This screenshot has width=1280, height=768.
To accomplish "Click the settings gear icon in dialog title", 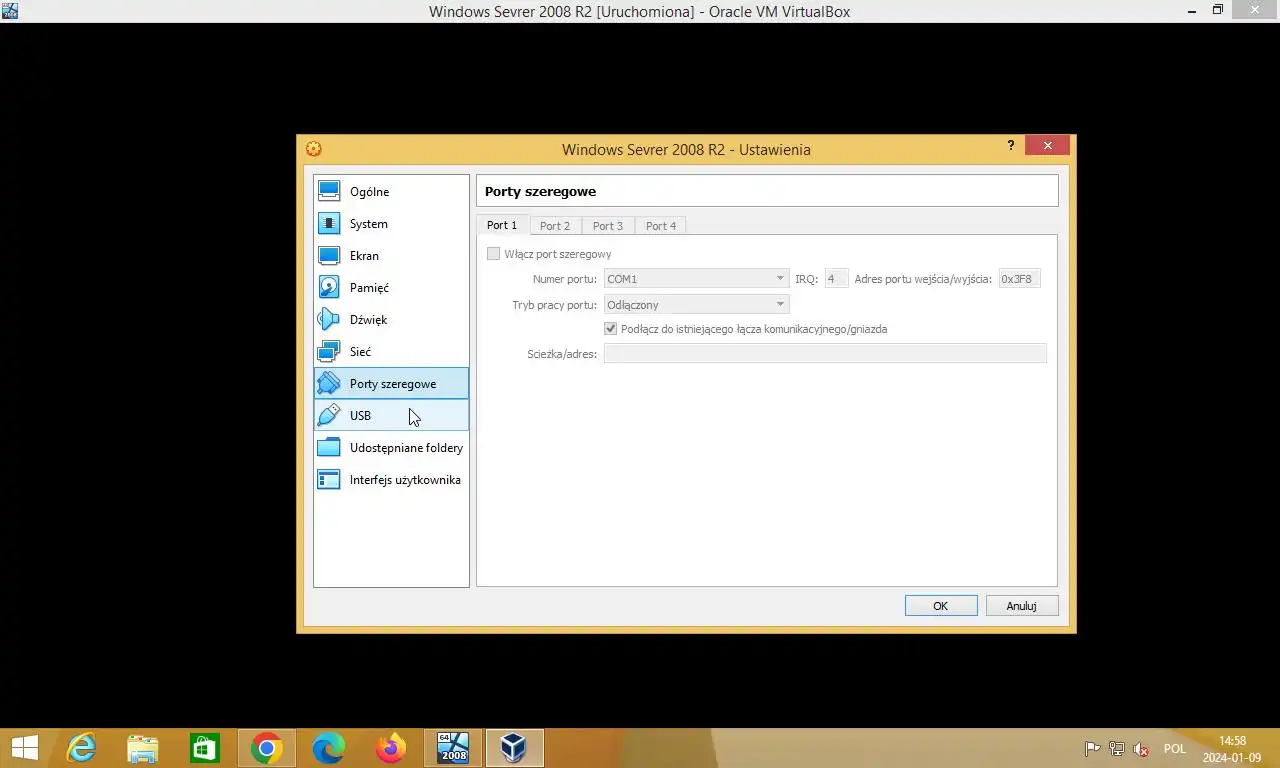I will (314, 149).
